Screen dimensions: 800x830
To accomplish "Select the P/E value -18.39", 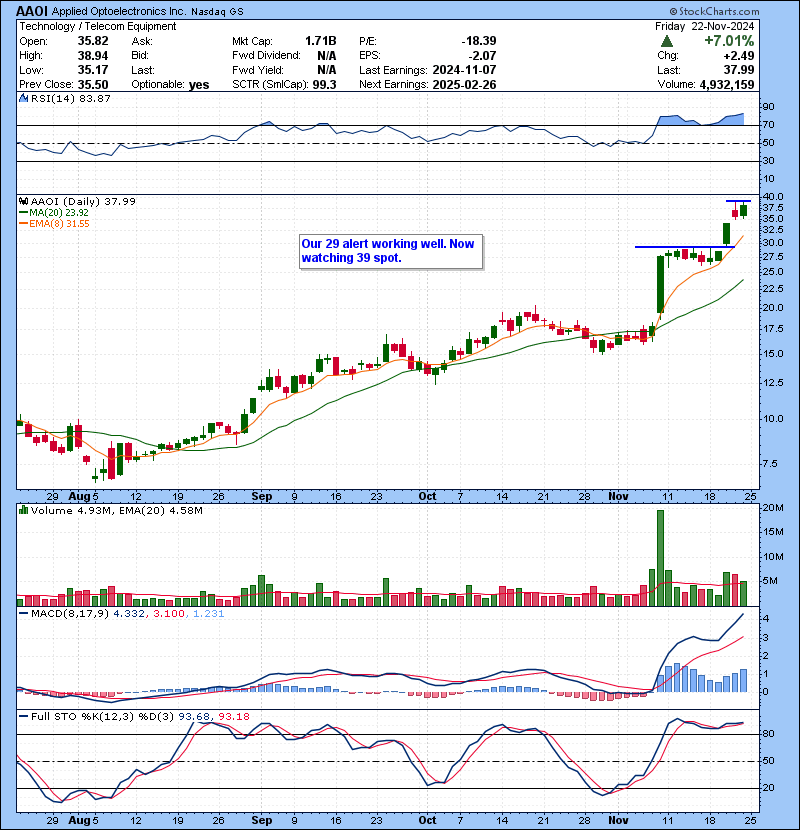I will (x=479, y=41).
